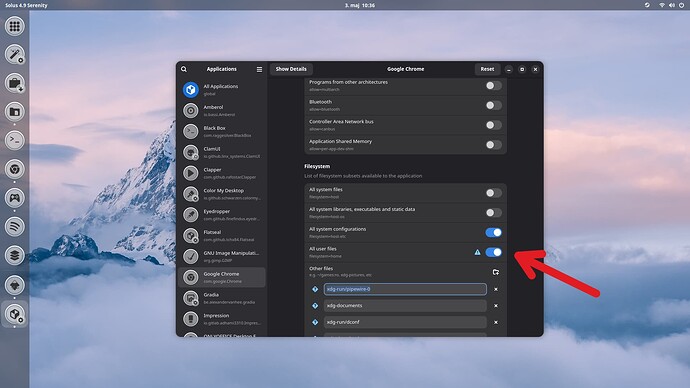Open the volume indicator in top panel
The image size is (690, 388).
(x=672, y=5)
